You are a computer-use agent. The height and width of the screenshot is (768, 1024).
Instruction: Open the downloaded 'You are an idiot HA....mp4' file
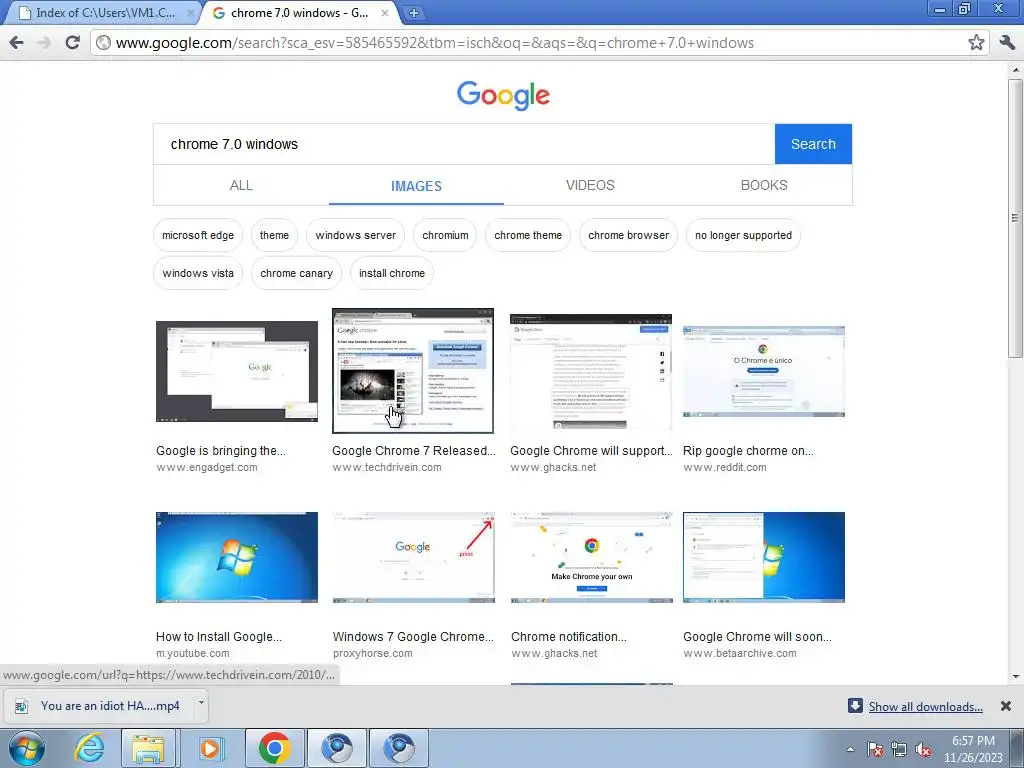click(x=99, y=706)
